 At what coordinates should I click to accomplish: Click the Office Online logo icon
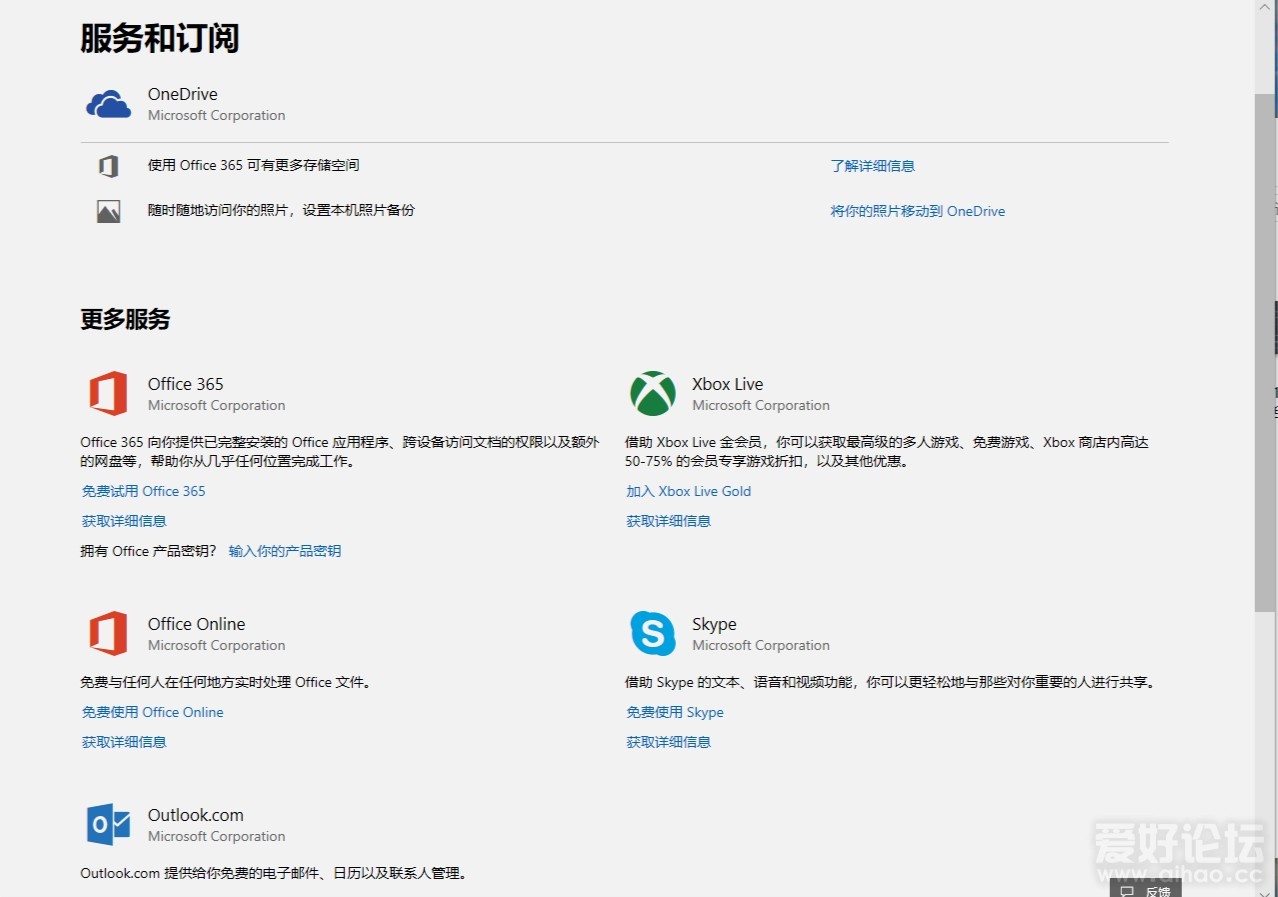[x=108, y=633]
